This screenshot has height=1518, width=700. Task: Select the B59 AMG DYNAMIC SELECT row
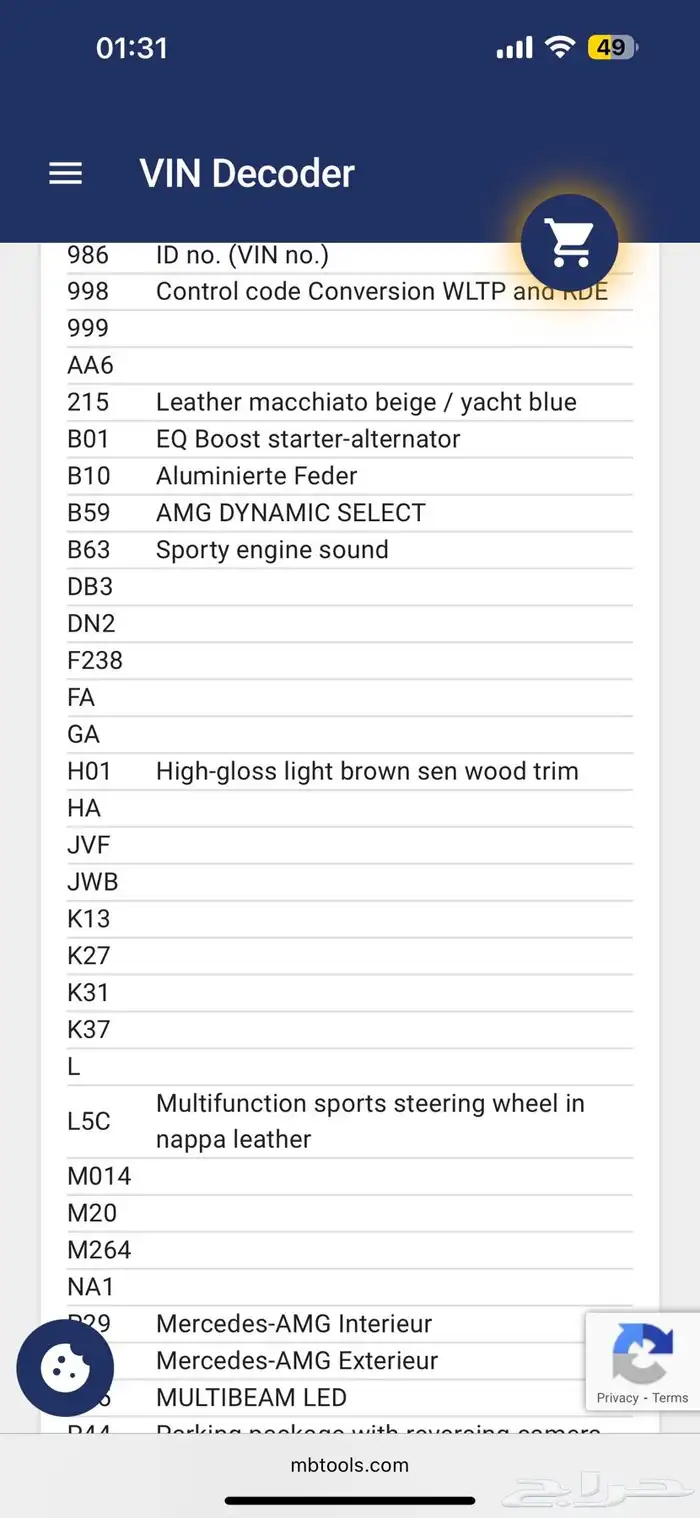(x=290, y=513)
